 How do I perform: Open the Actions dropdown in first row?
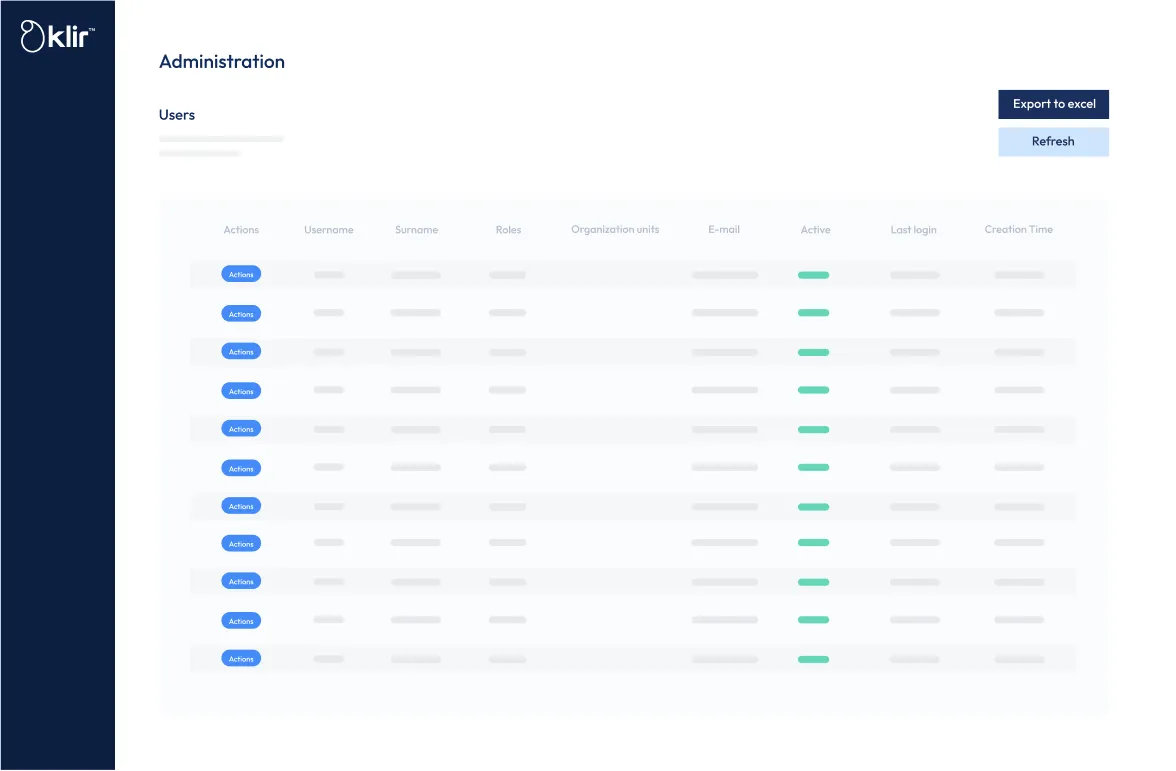[x=241, y=274]
